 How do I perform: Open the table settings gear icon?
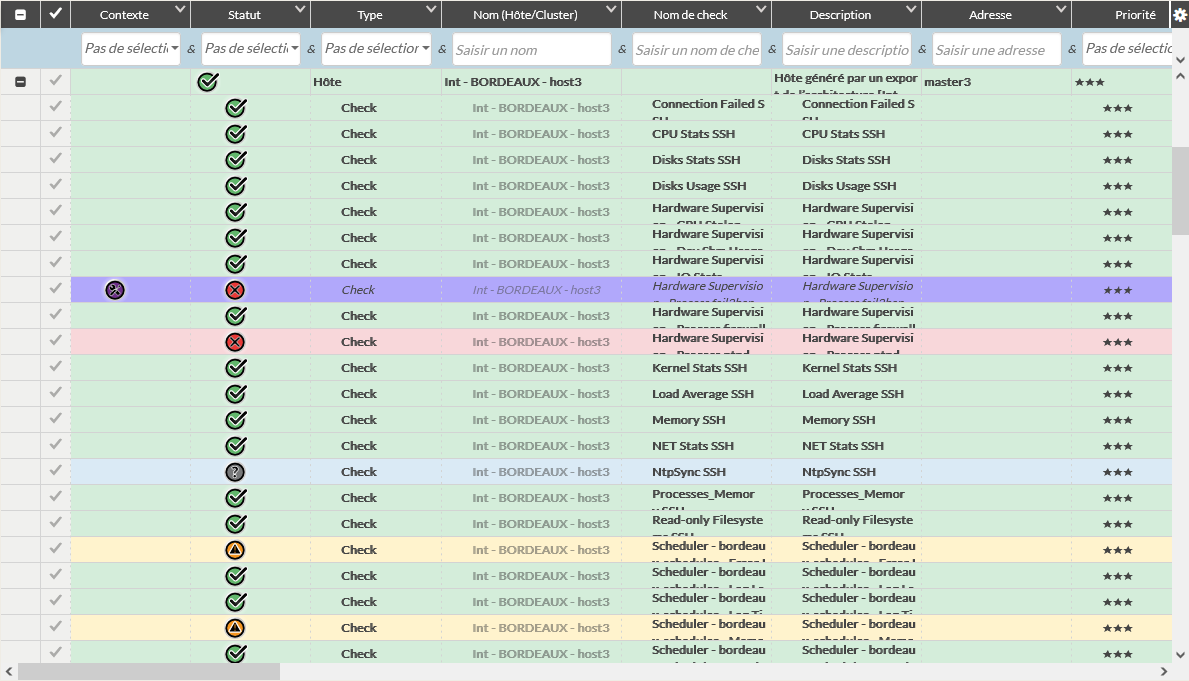[x=1179, y=15]
